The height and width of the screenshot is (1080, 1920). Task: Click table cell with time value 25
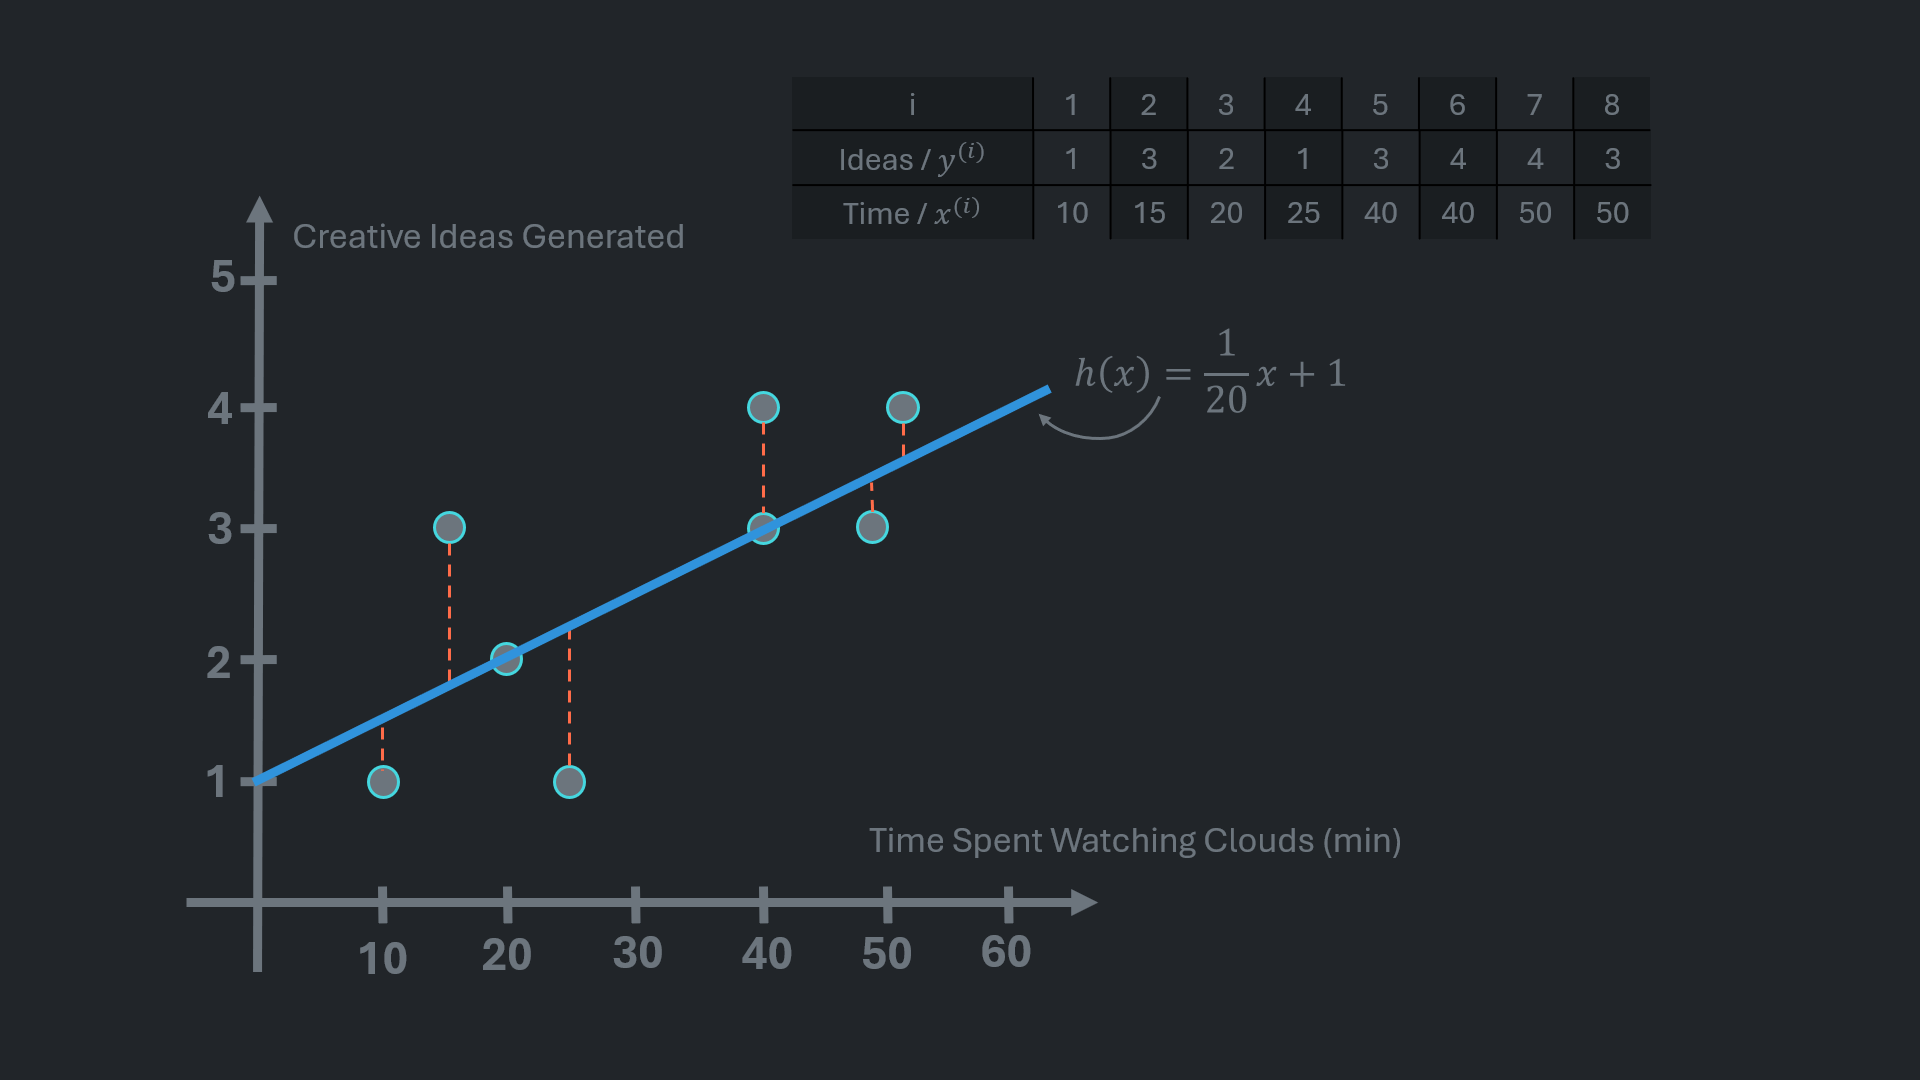click(1303, 213)
